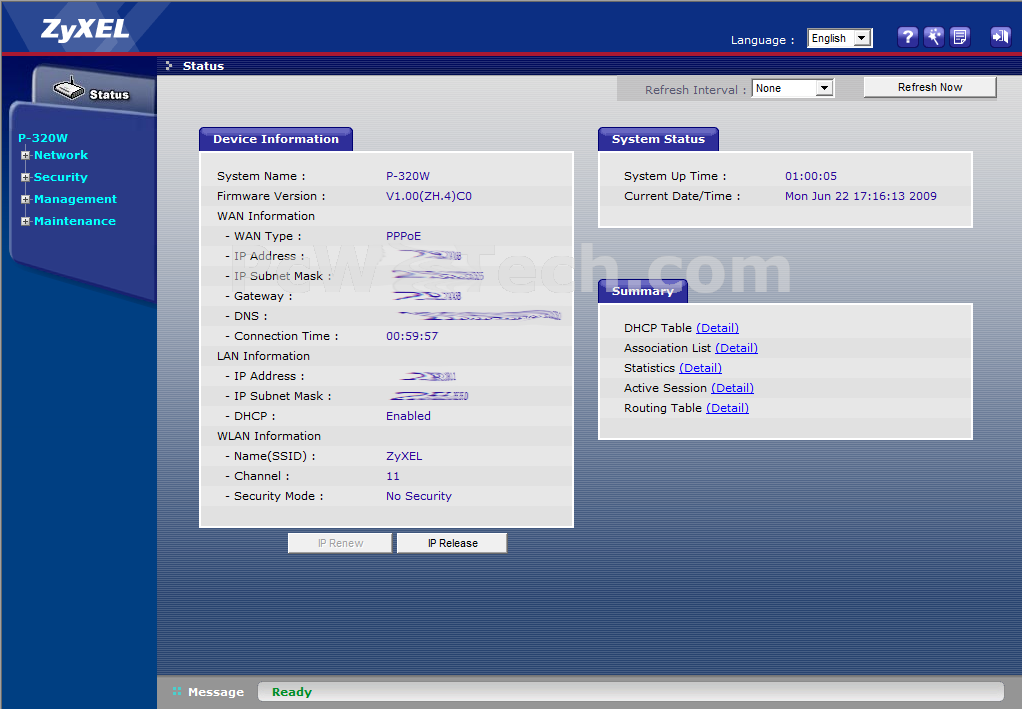
Task: Open Association List detail link
Action: (736, 348)
